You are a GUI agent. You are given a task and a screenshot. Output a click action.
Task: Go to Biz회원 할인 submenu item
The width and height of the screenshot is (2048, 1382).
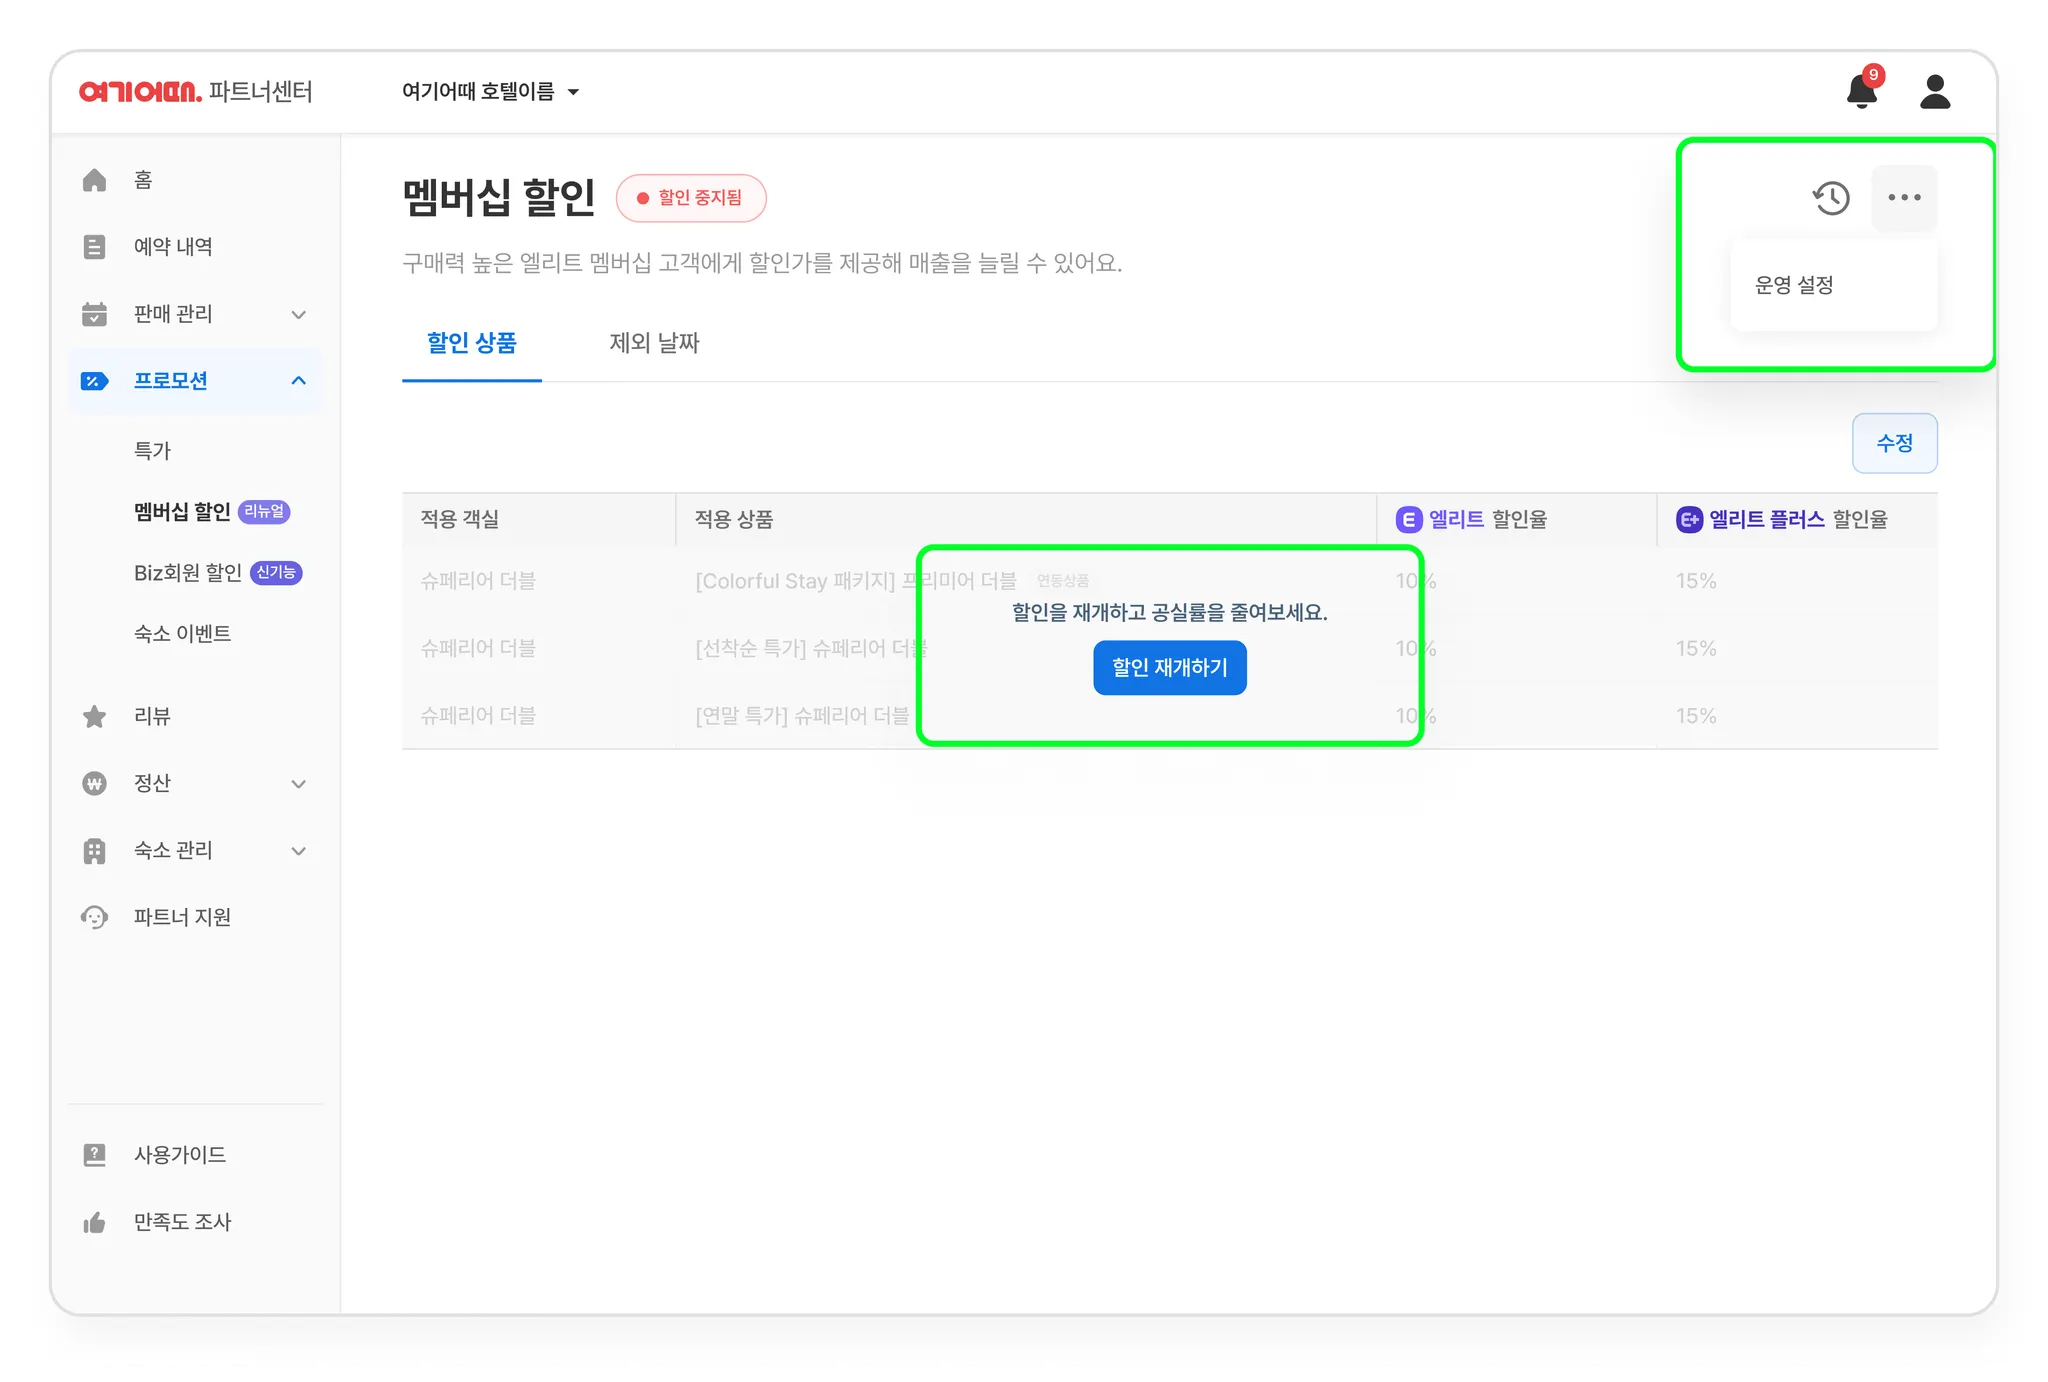click(x=188, y=573)
